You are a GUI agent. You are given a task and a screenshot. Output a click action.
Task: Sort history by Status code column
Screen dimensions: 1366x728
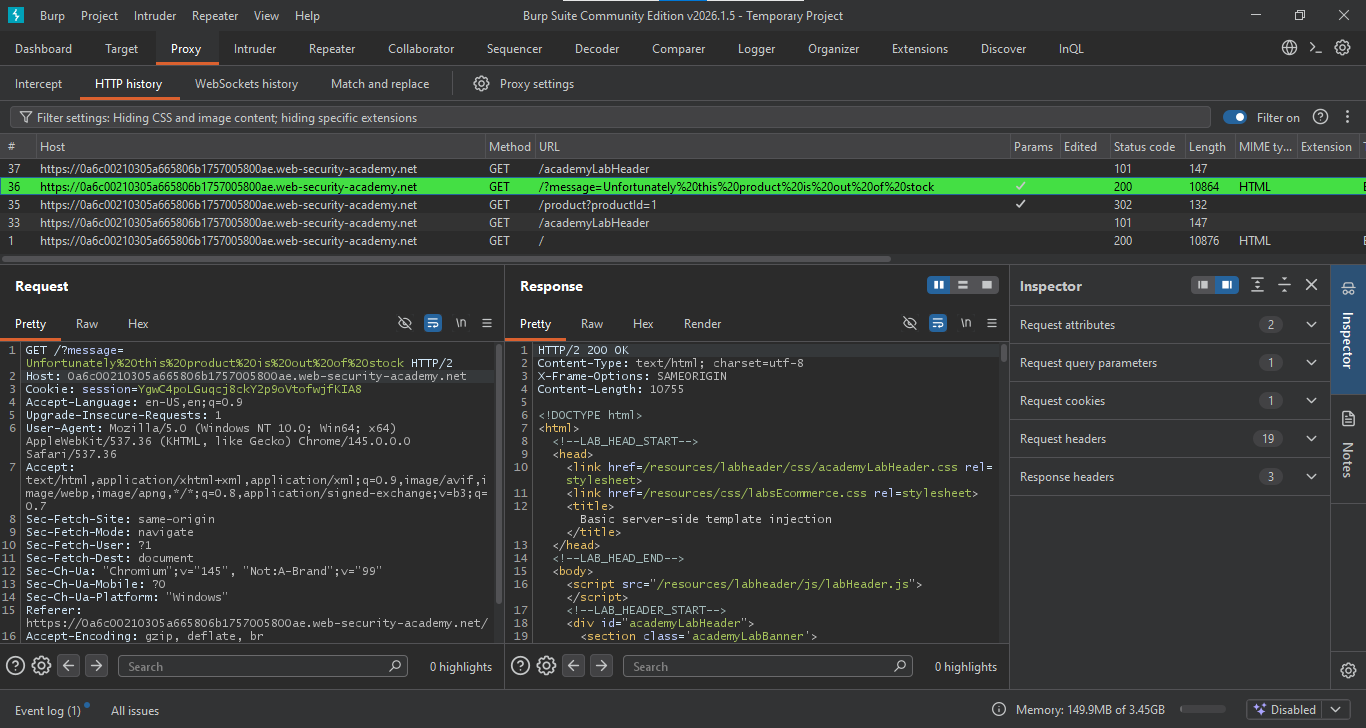coord(1147,146)
